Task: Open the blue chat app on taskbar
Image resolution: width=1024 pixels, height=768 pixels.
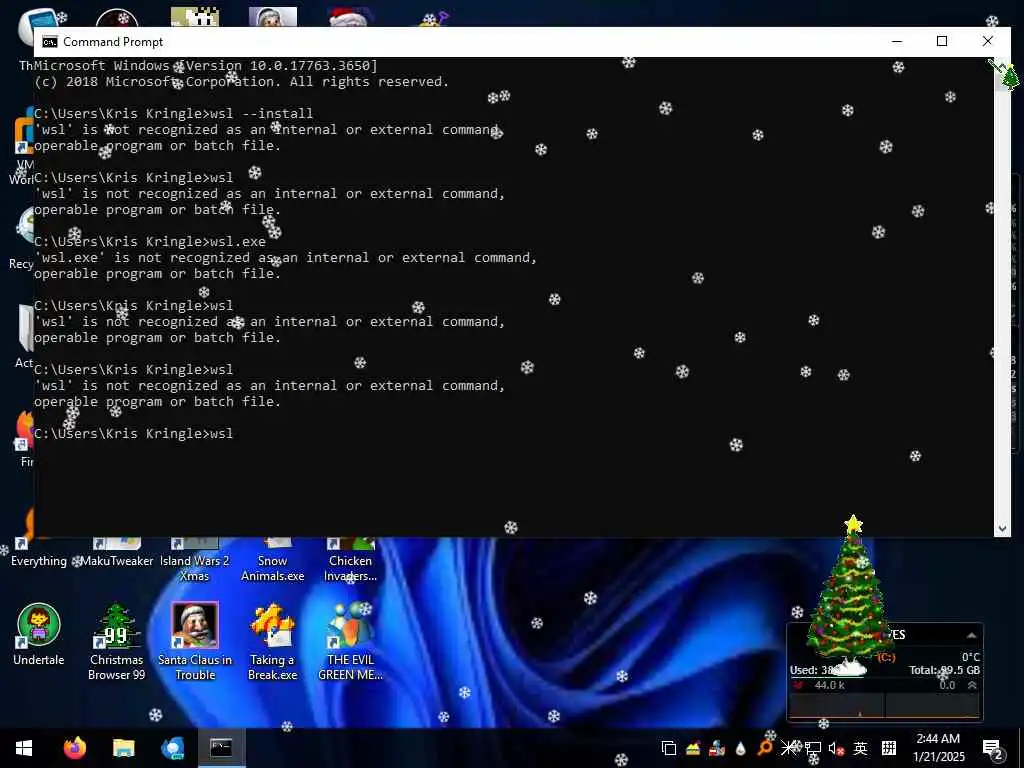Action: click(x=172, y=748)
